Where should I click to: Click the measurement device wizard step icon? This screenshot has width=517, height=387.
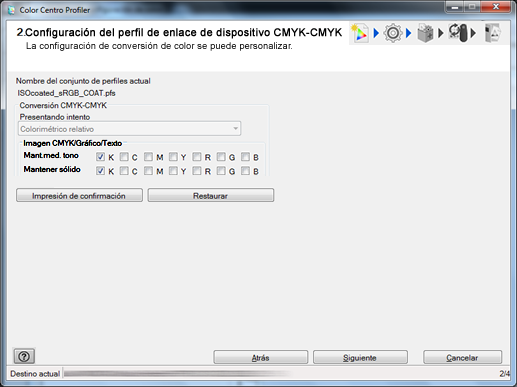click(458, 33)
